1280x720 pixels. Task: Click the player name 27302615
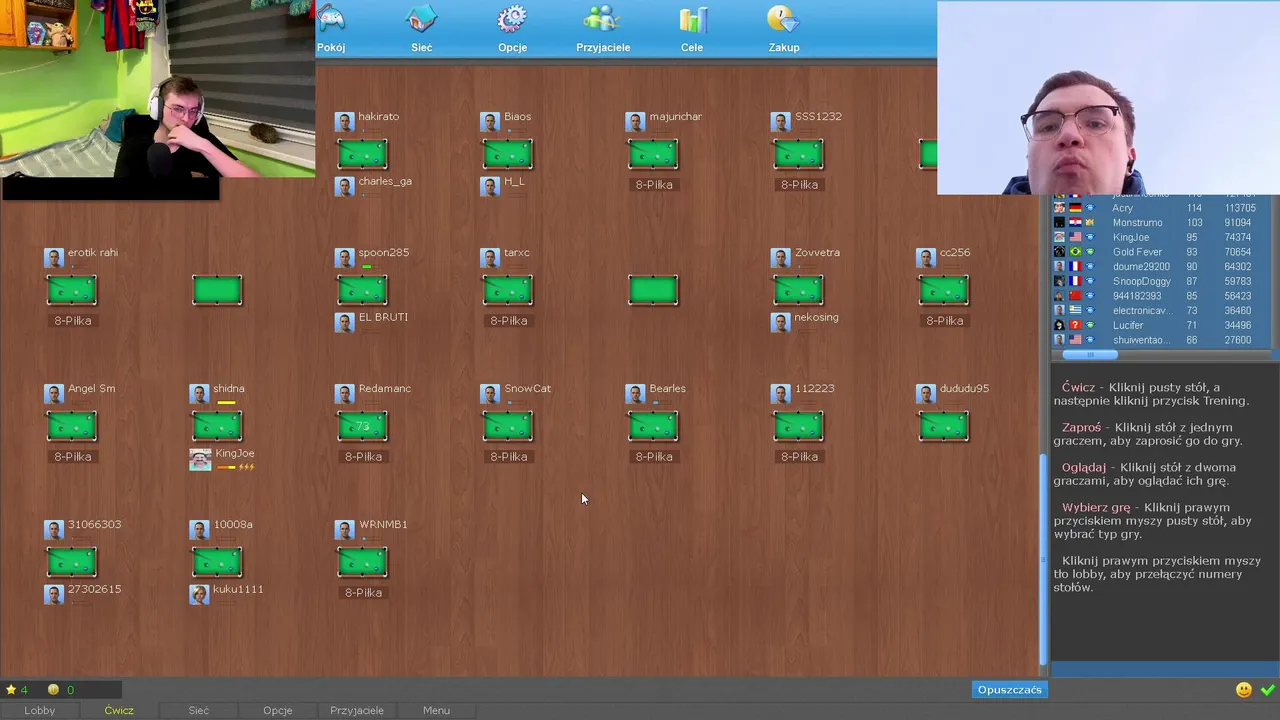[94, 590]
